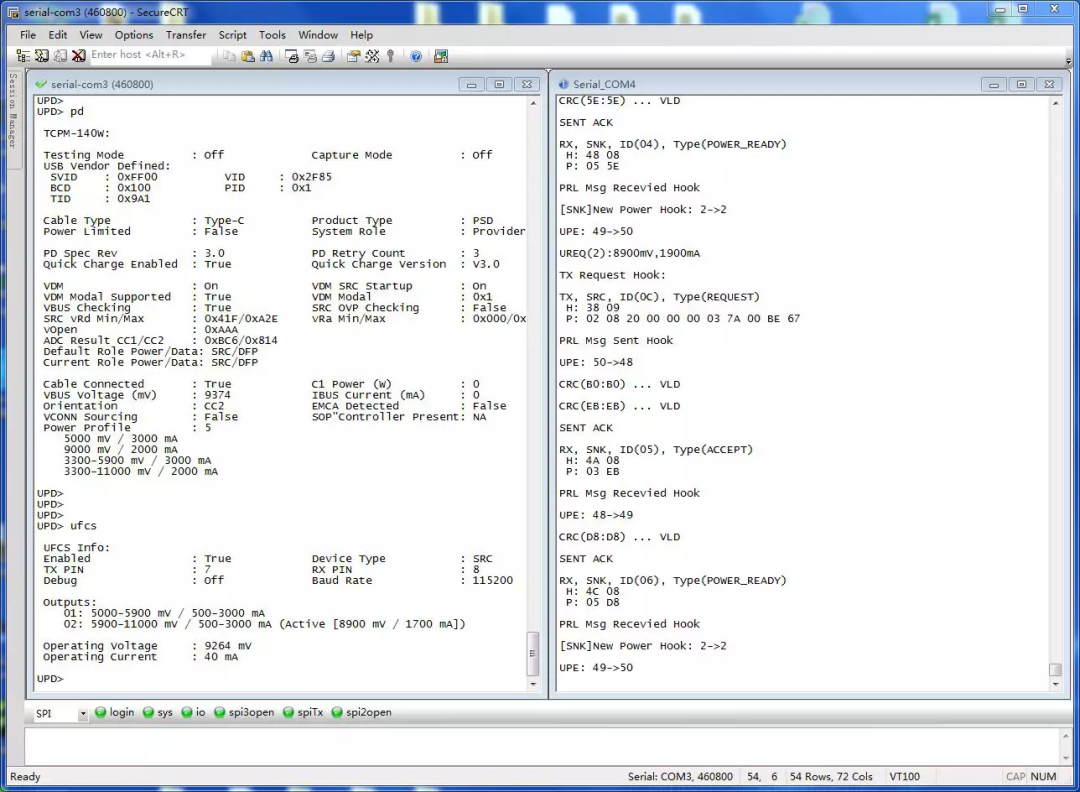
Task: Open the Window menu
Action: tap(318, 34)
